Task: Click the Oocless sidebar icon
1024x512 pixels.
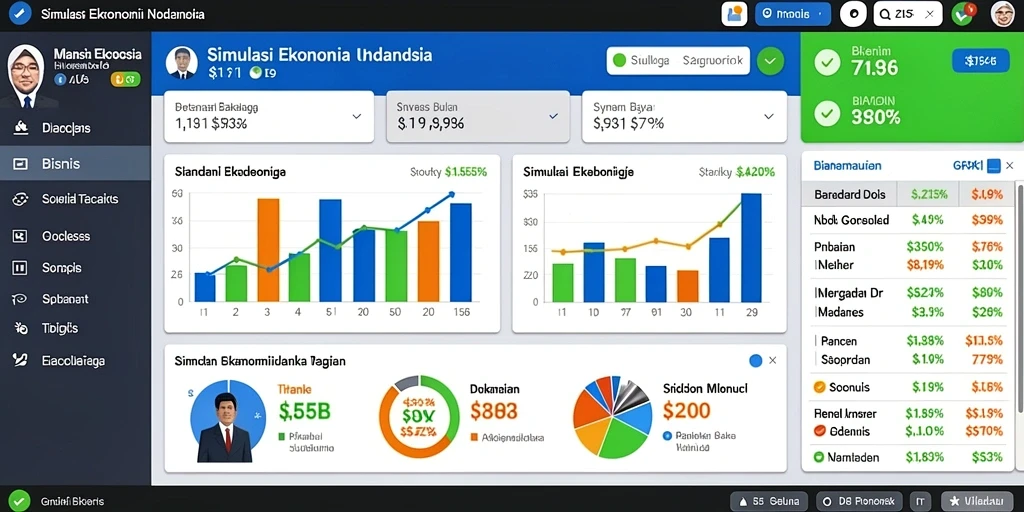Action: pyautogui.click(x=20, y=236)
